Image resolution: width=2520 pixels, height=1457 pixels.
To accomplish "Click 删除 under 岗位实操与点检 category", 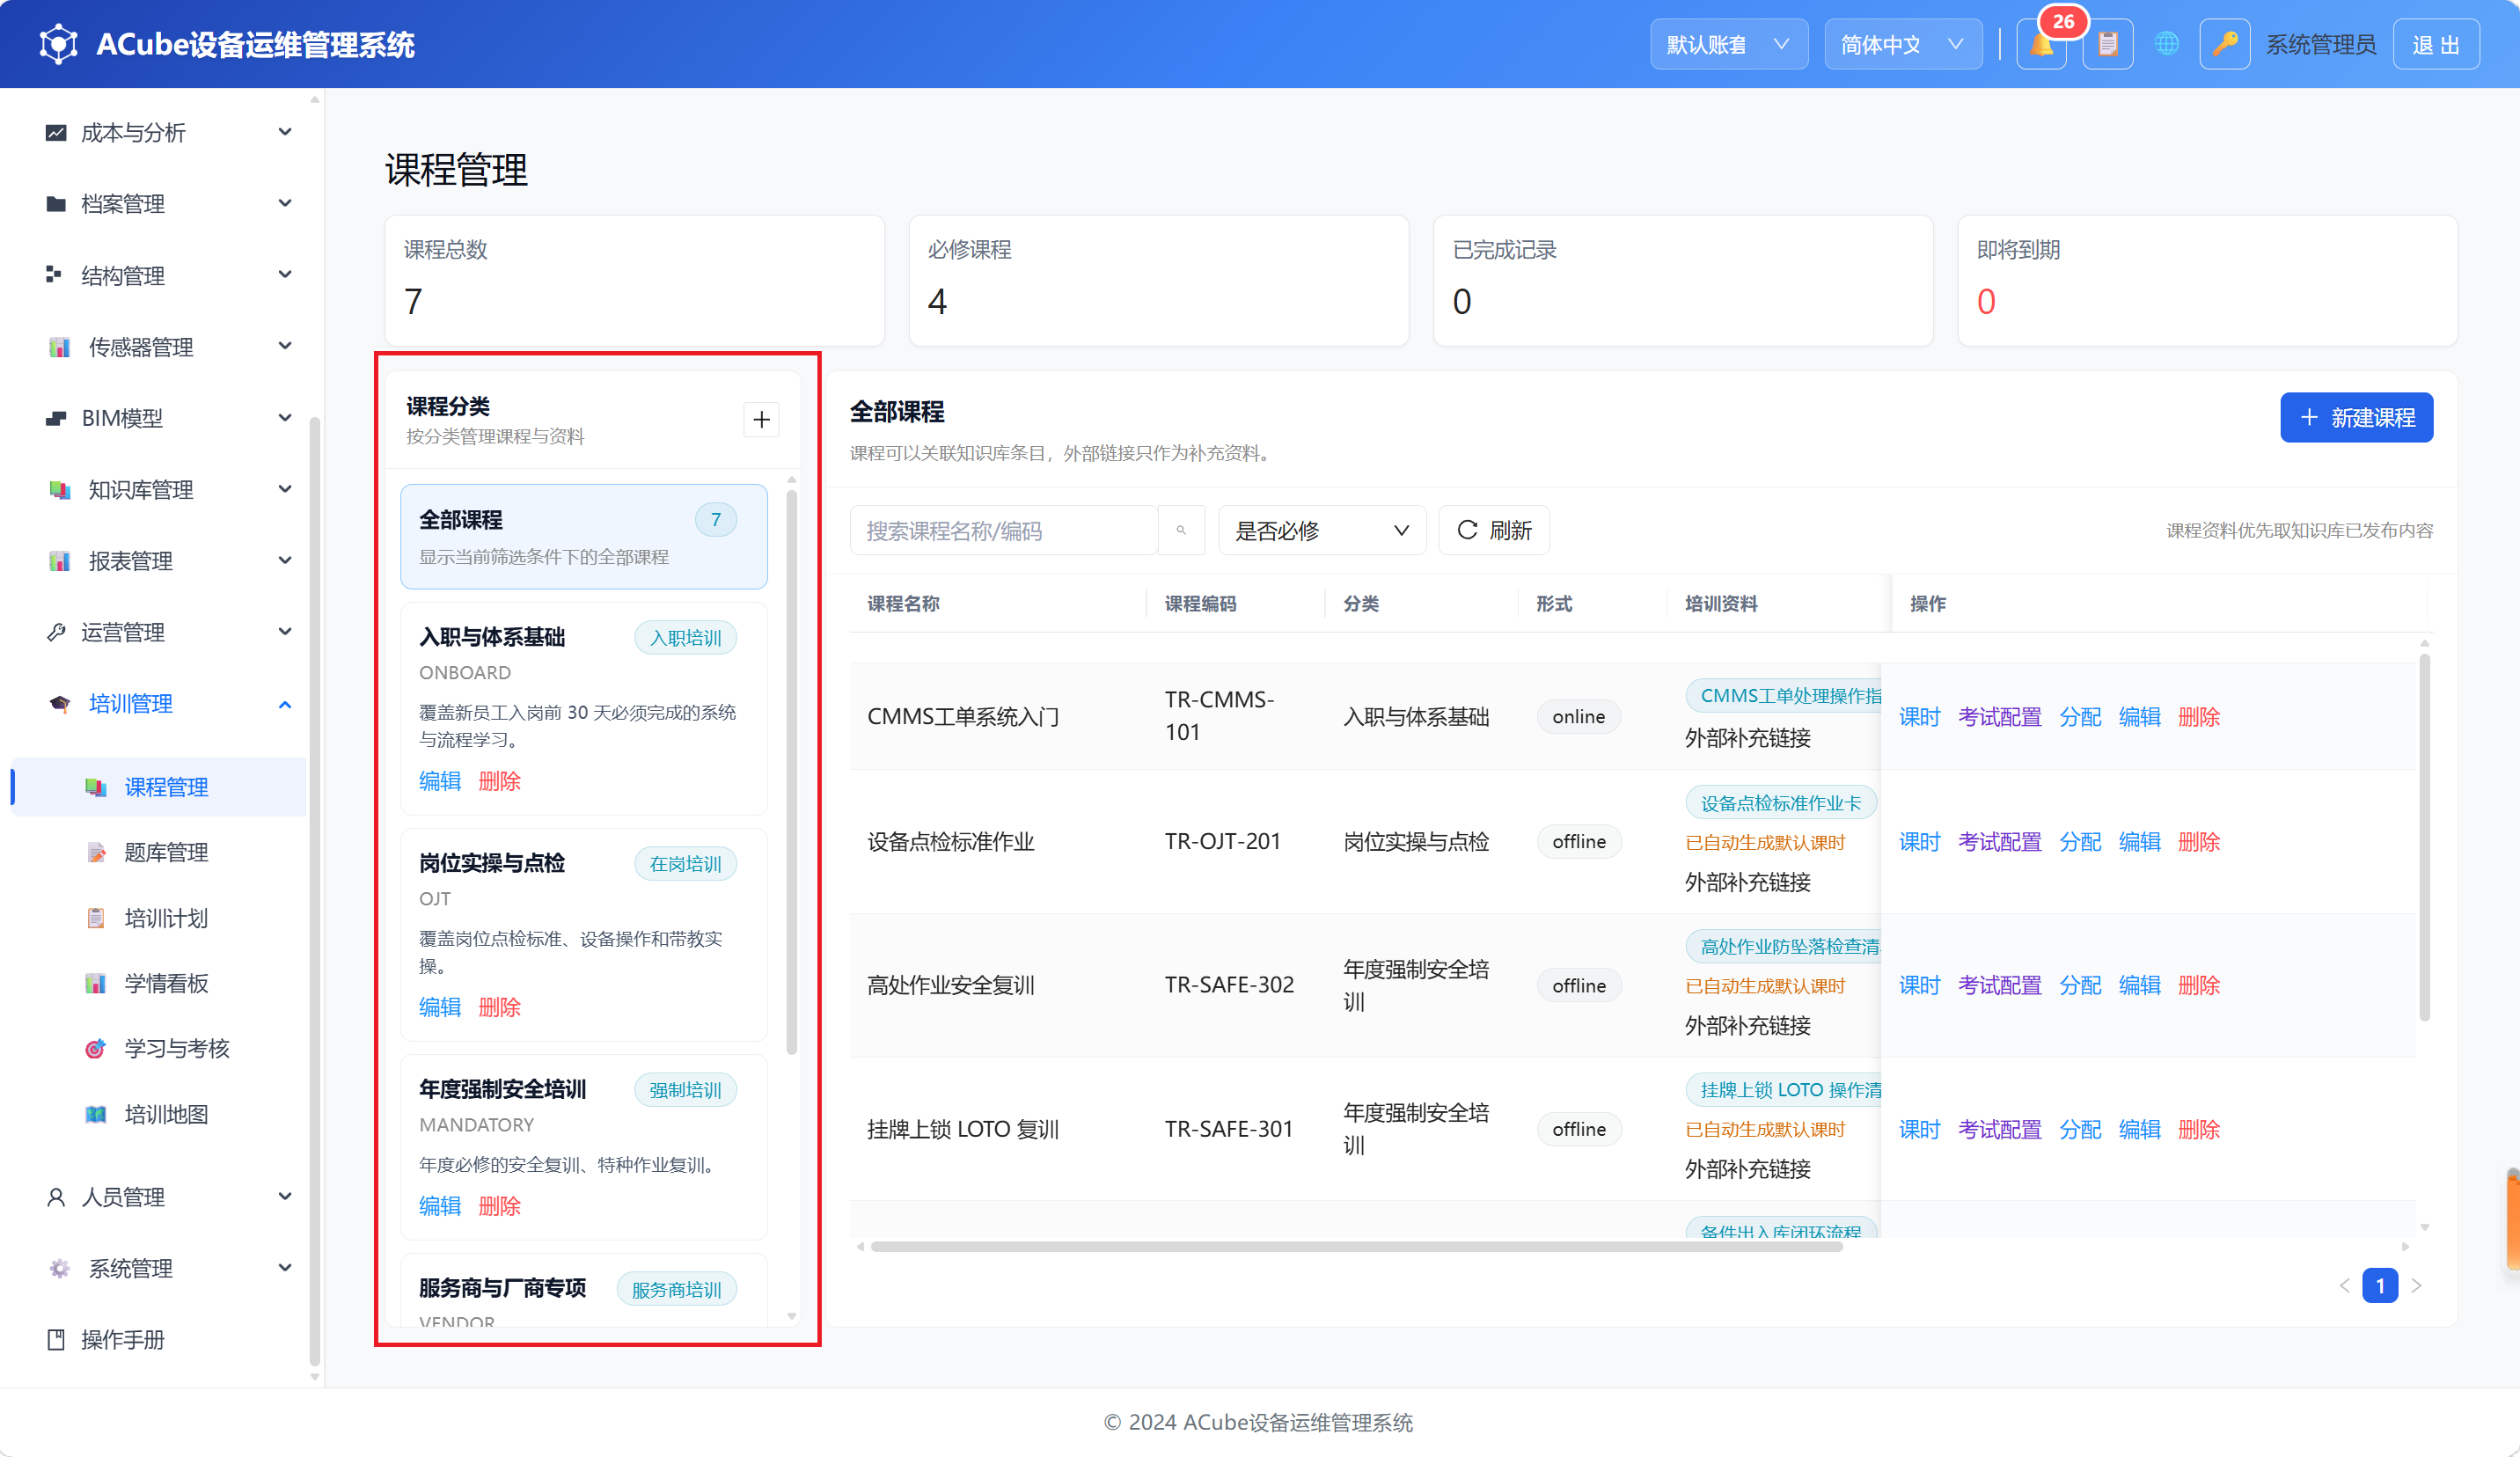I will coord(499,1007).
